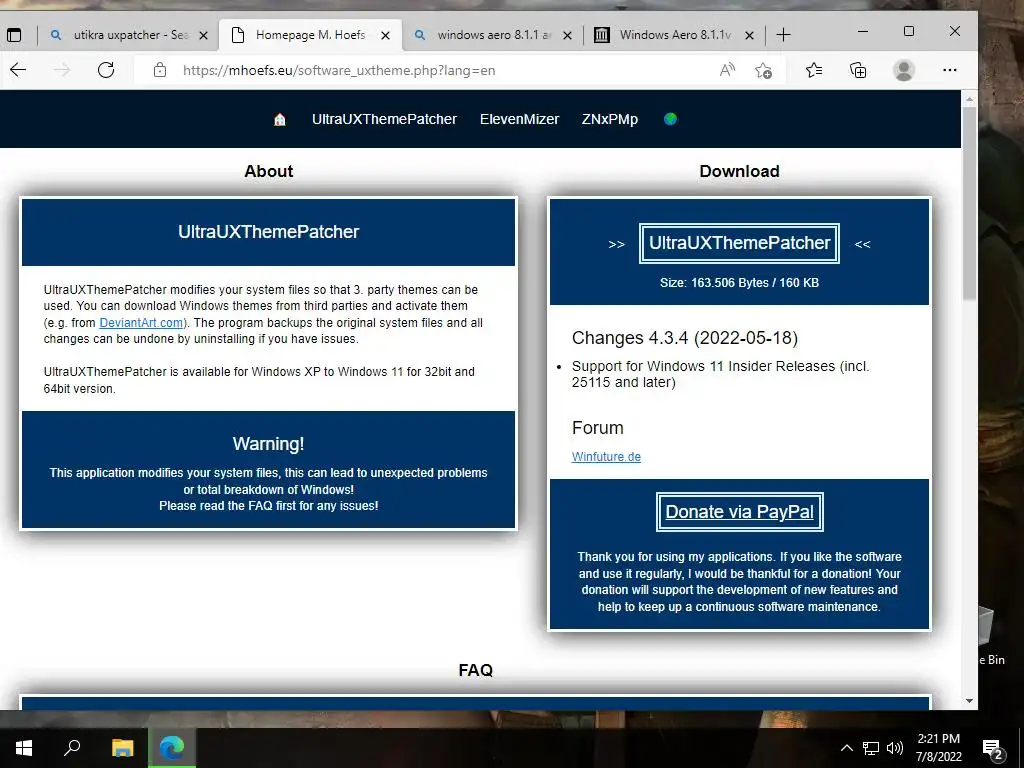The height and width of the screenshot is (768, 1024).
Task: Close the windows aero 8.1.1 search tab
Action: pyautogui.click(x=568, y=35)
